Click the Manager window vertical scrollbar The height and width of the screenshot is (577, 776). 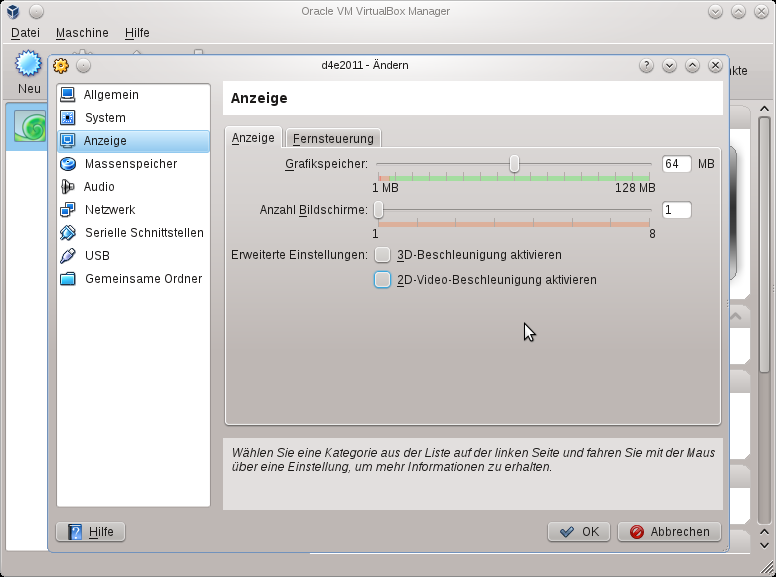(764, 245)
